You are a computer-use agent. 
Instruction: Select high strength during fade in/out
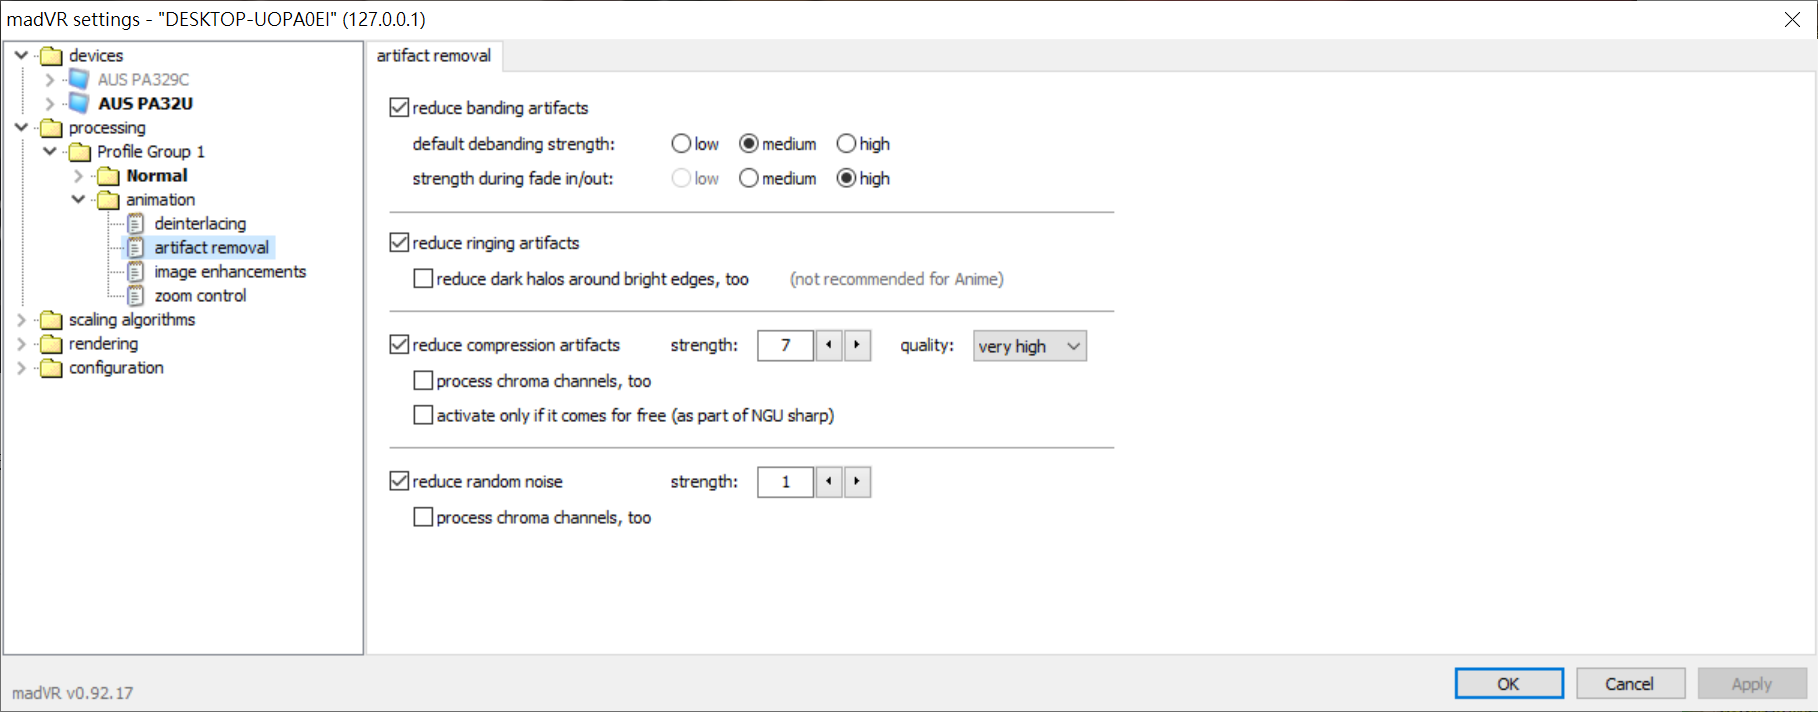pos(846,178)
